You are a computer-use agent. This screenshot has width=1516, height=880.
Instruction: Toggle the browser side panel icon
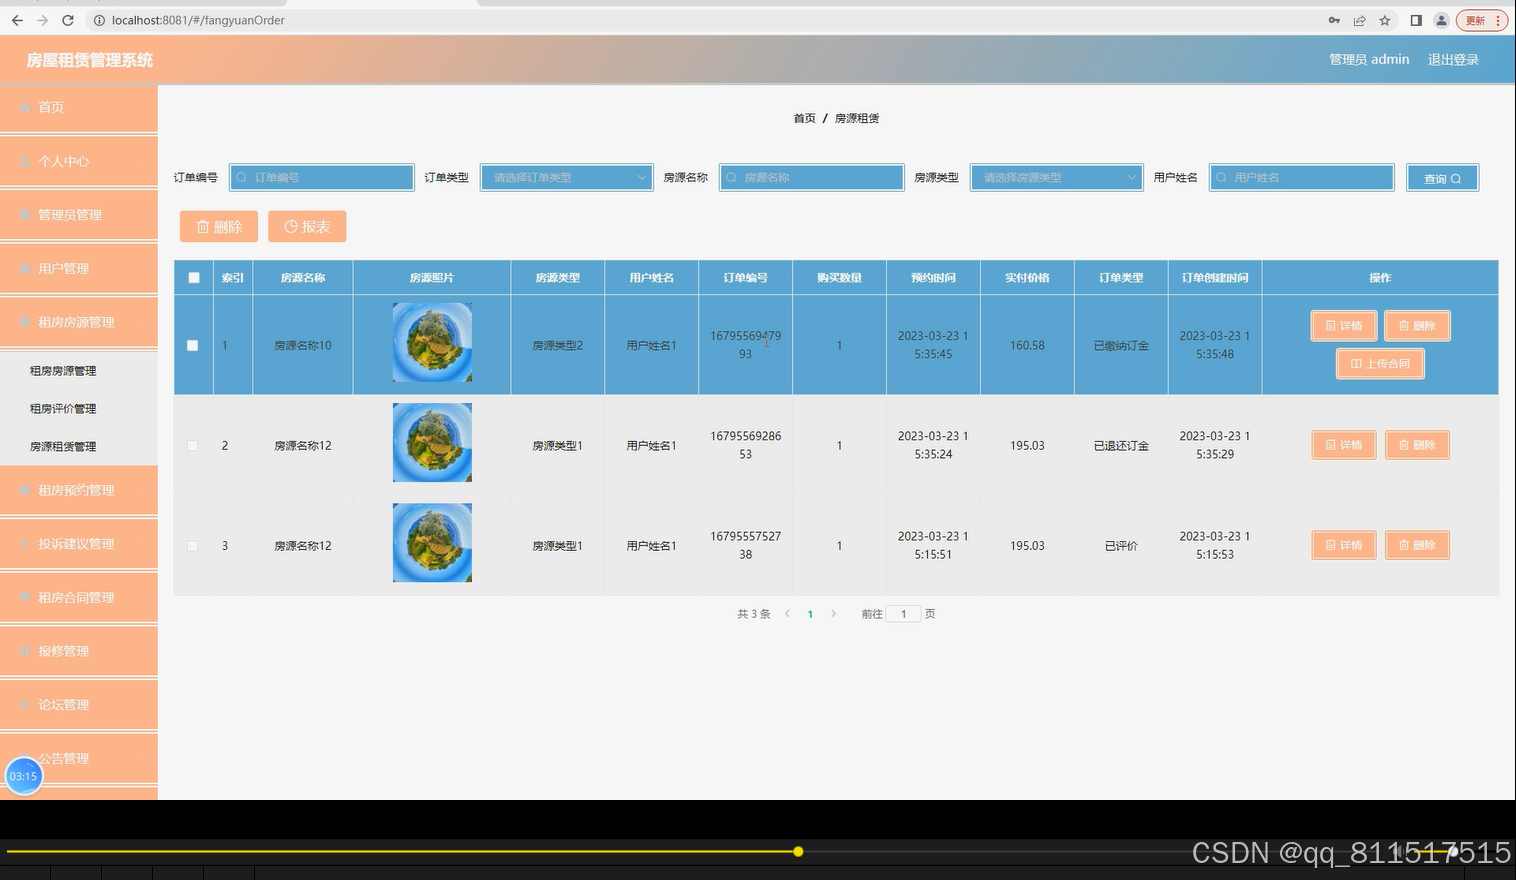[1416, 20]
